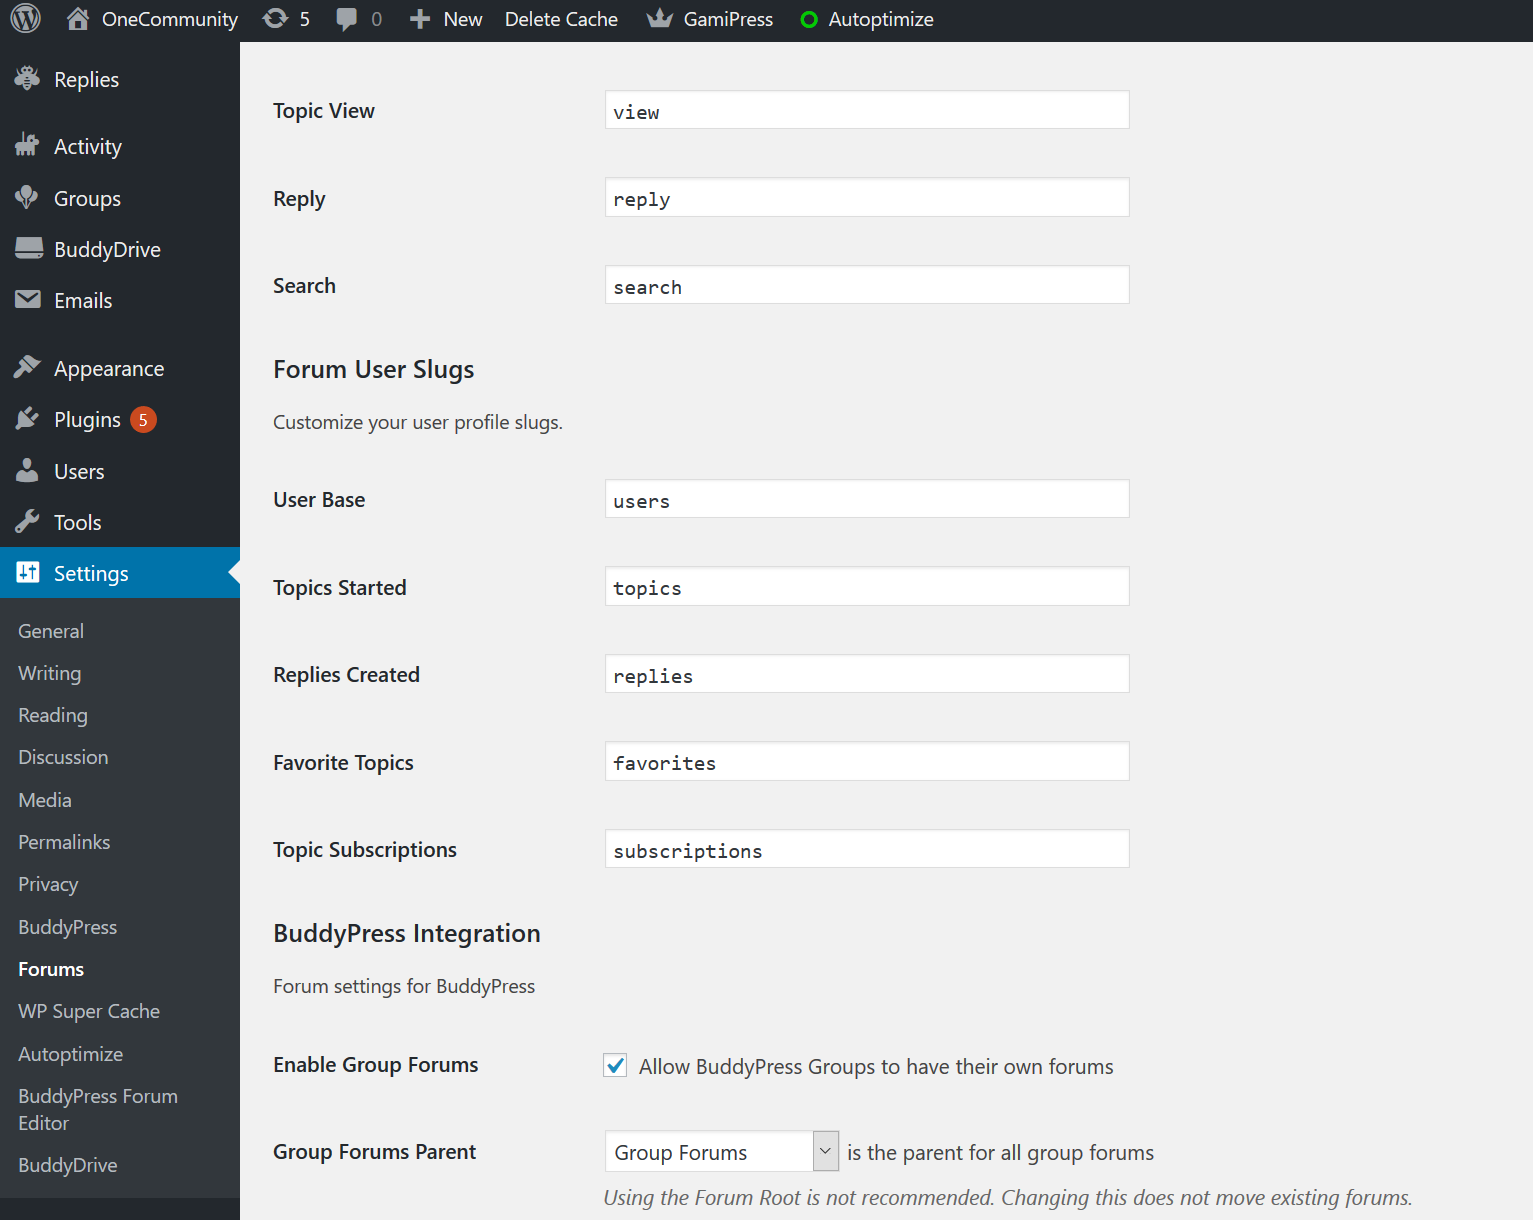
Task: Open the Group Forums Parent dropdown
Action: coord(722,1152)
